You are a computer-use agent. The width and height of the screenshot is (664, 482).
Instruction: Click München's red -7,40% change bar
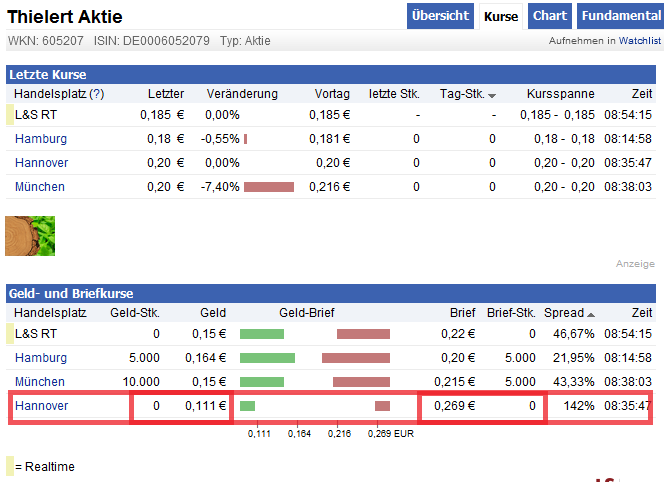click(x=269, y=187)
